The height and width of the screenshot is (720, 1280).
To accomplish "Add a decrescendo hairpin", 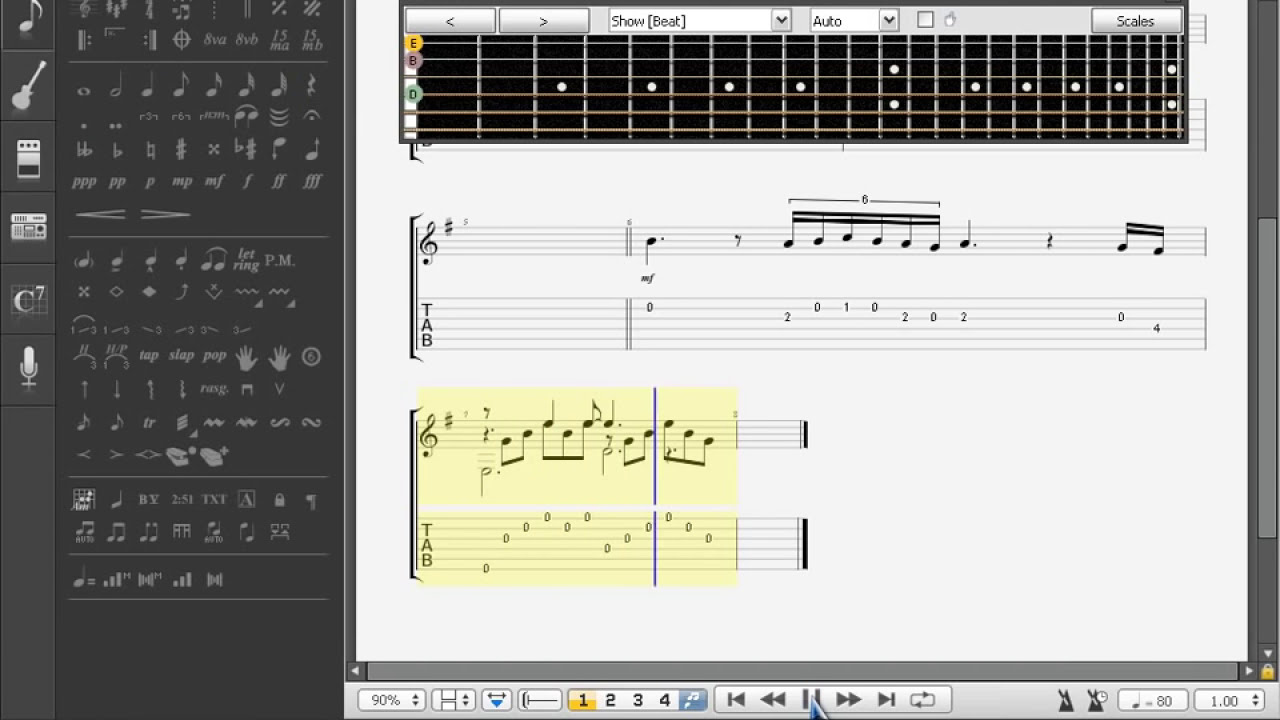I will [166, 214].
